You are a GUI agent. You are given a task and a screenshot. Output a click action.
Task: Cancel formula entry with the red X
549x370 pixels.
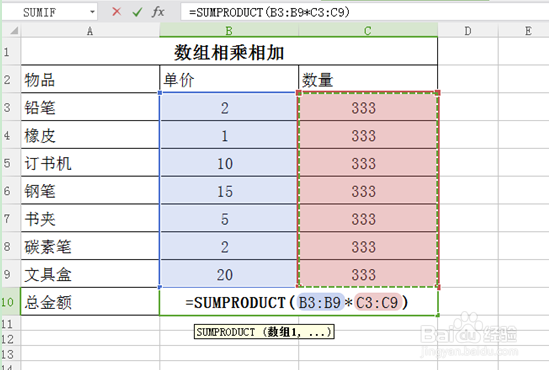point(117,12)
